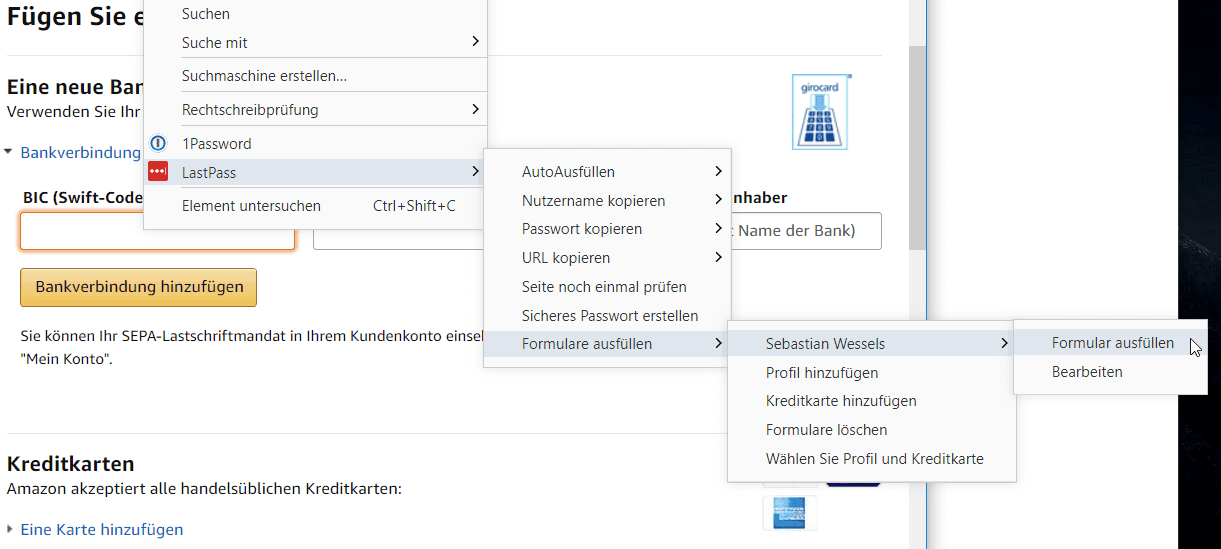
Task: Choose Suchmaschine erstellen… entry
Action: pyautogui.click(x=315, y=76)
